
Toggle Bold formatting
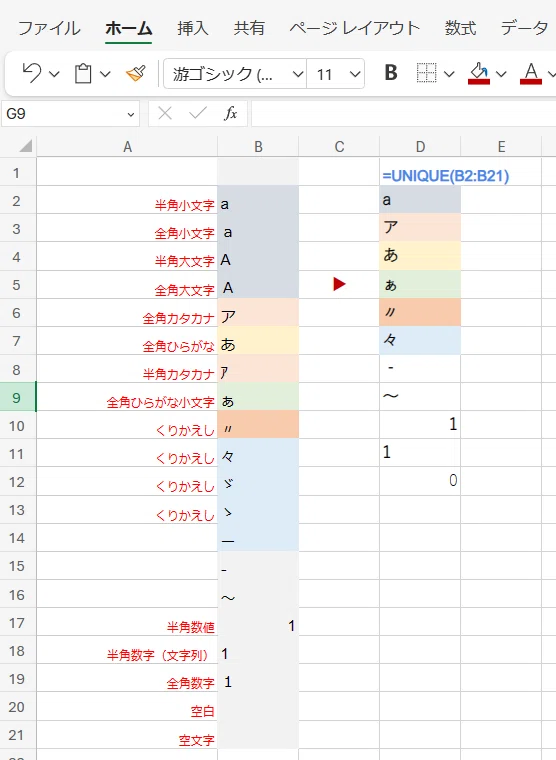(x=391, y=73)
